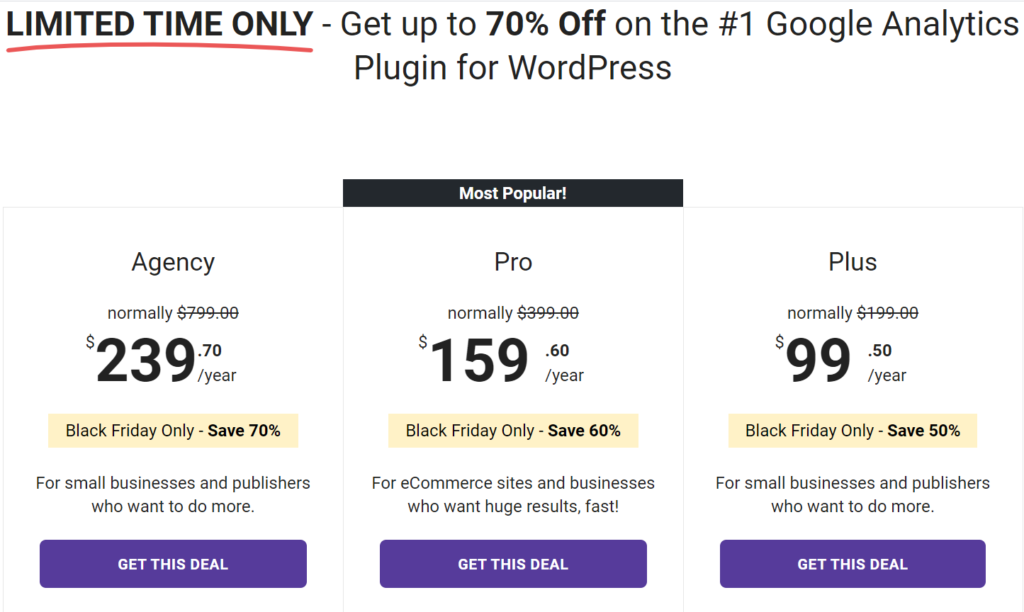Click the LIMITED TIME ONLY headline text

(159, 25)
